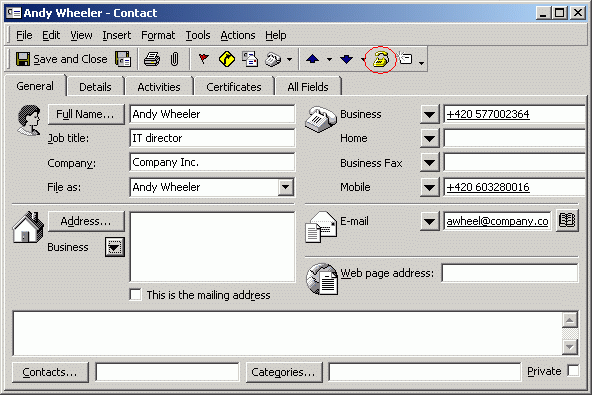Viewport: 592px width, 395px height.
Task: Switch to the Certificates tab
Action: pyautogui.click(x=234, y=87)
